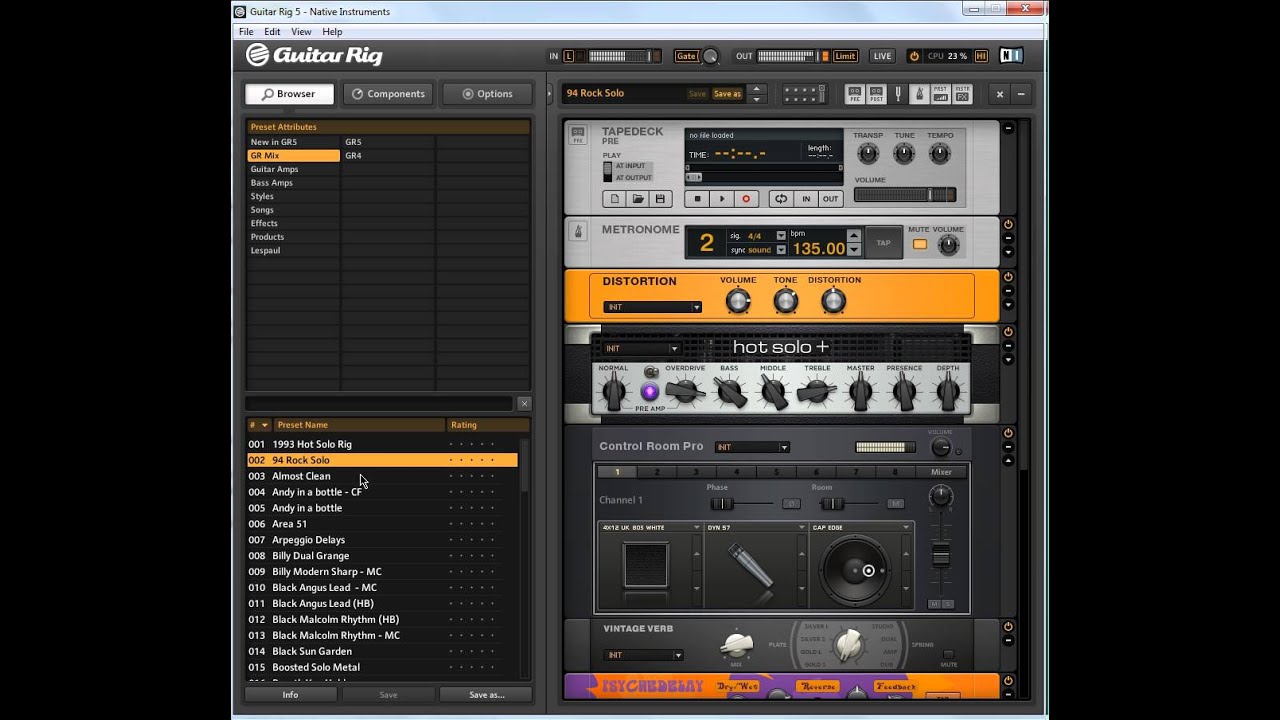Toggle the output Limit button
This screenshot has width=1280, height=720.
(845, 56)
